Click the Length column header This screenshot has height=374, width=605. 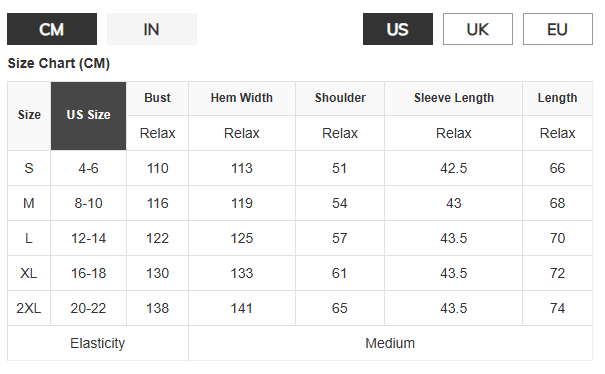(558, 98)
